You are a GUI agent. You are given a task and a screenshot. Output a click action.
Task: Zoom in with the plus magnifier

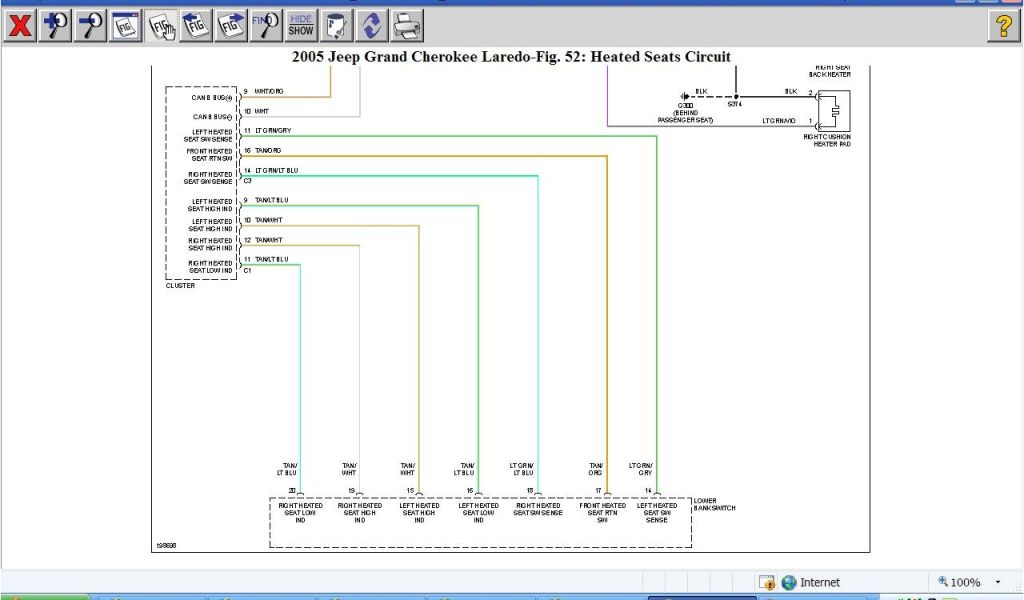pyautogui.click(x=55, y=25)
